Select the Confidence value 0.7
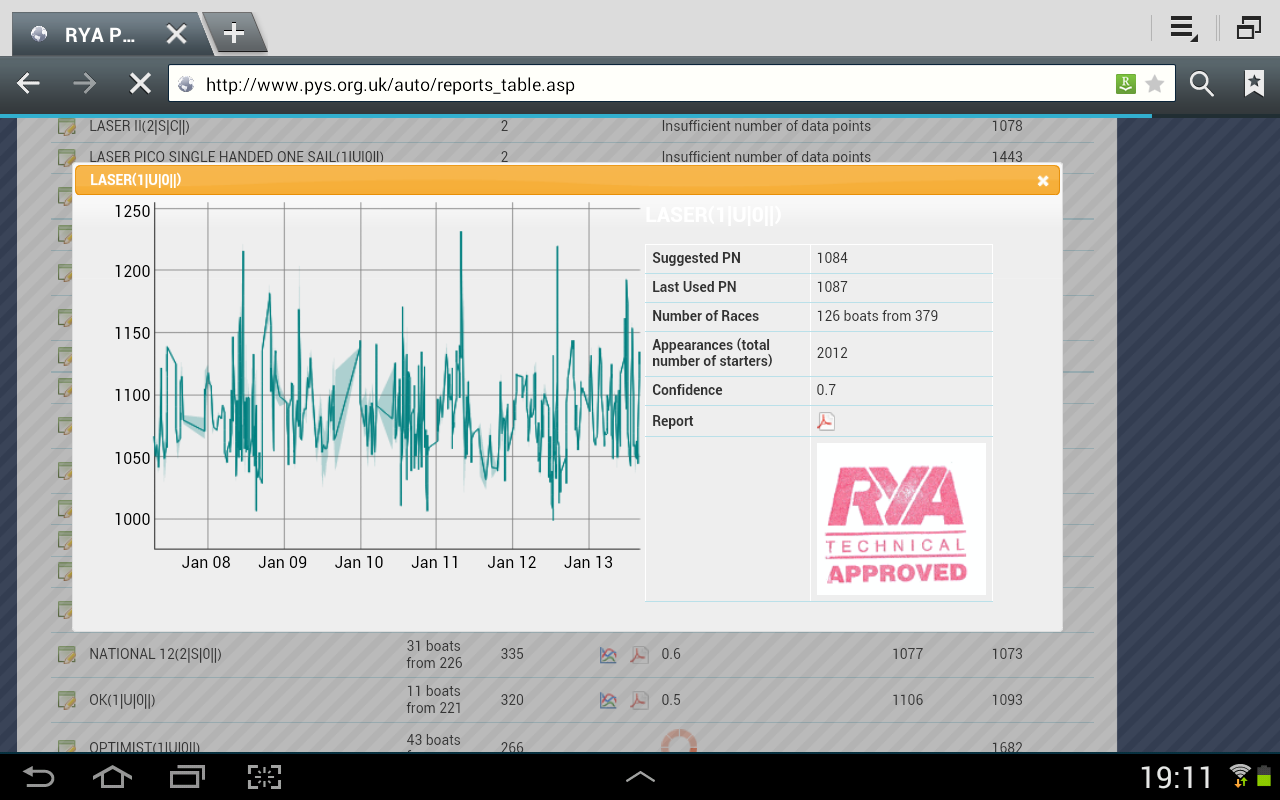Screen dimensions: 1280x800 [826, 390]
